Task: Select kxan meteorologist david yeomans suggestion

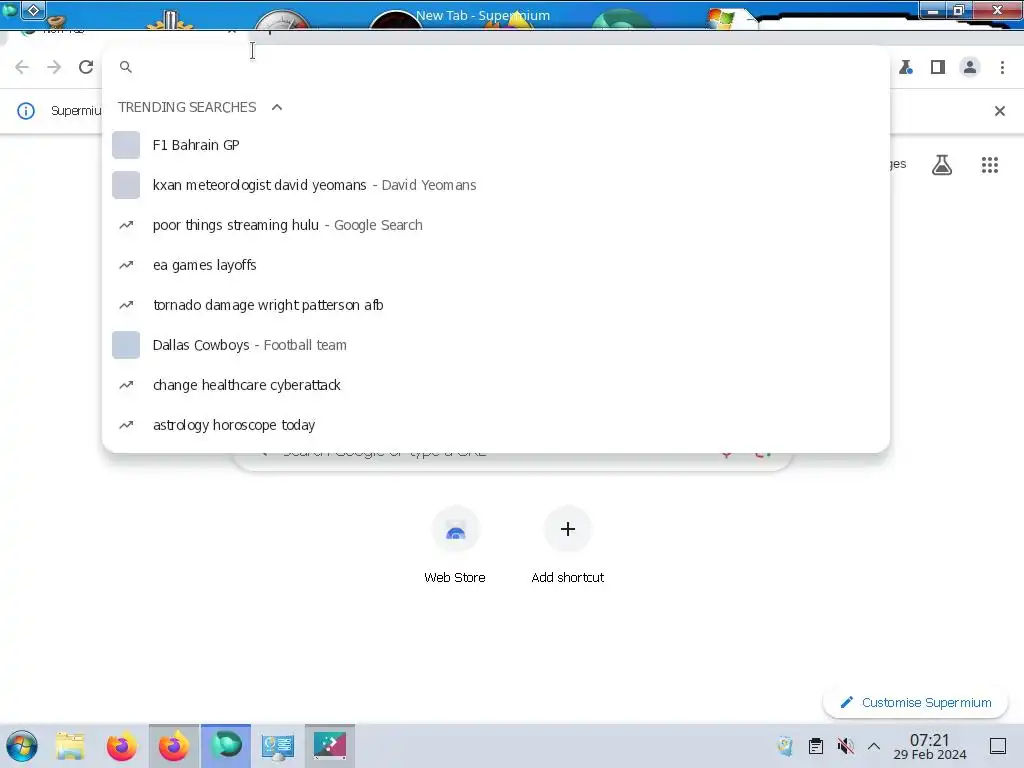Action: [496, 185]
